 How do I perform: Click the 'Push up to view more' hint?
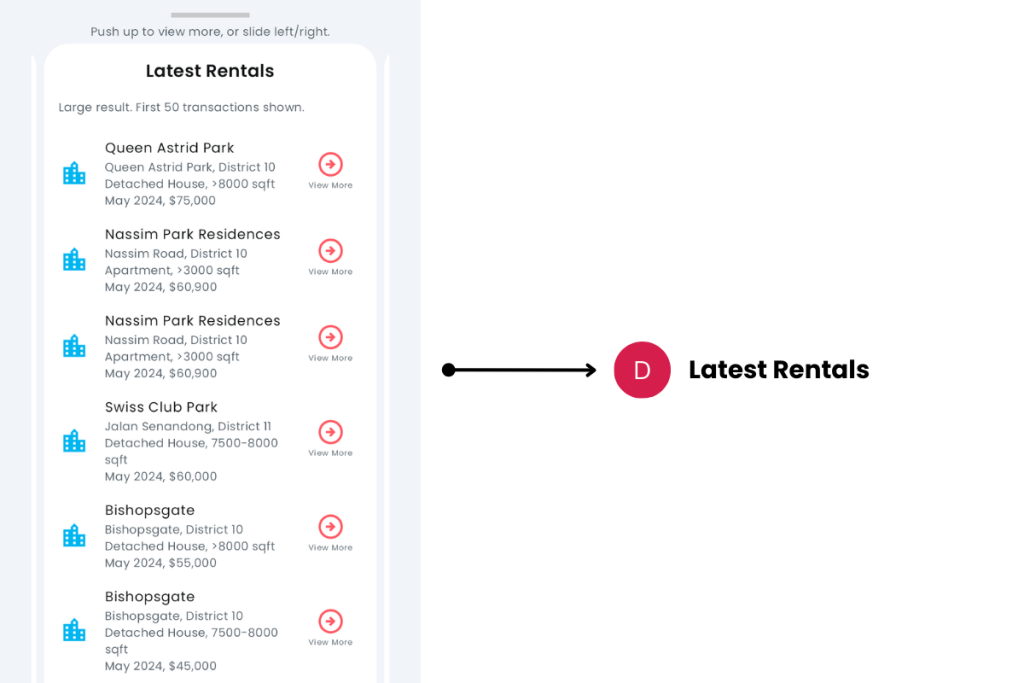[x=210, y=32]
